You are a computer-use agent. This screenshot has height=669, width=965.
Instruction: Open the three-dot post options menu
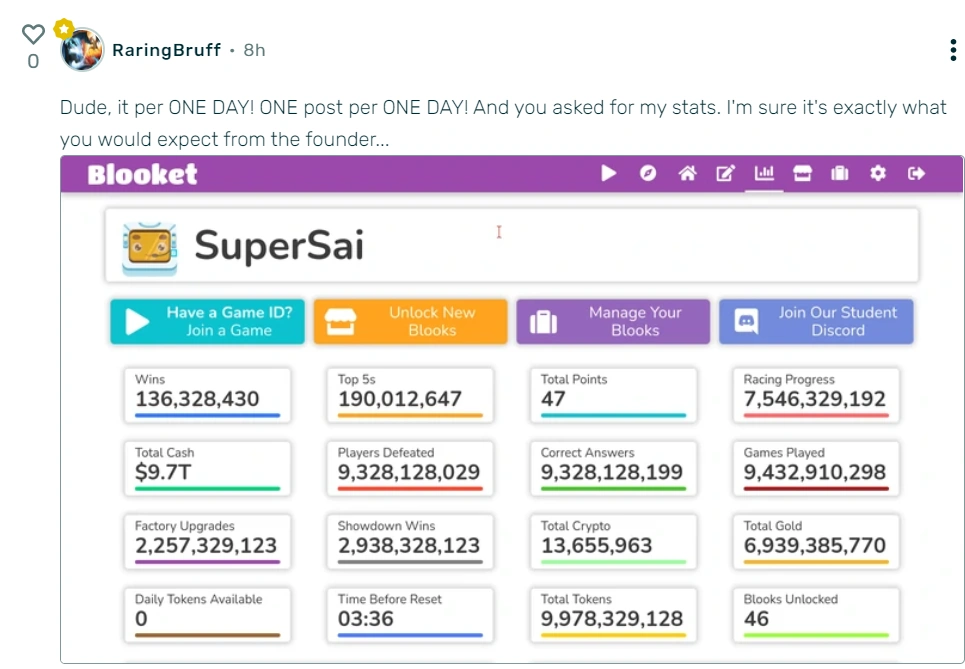point(953,50)
